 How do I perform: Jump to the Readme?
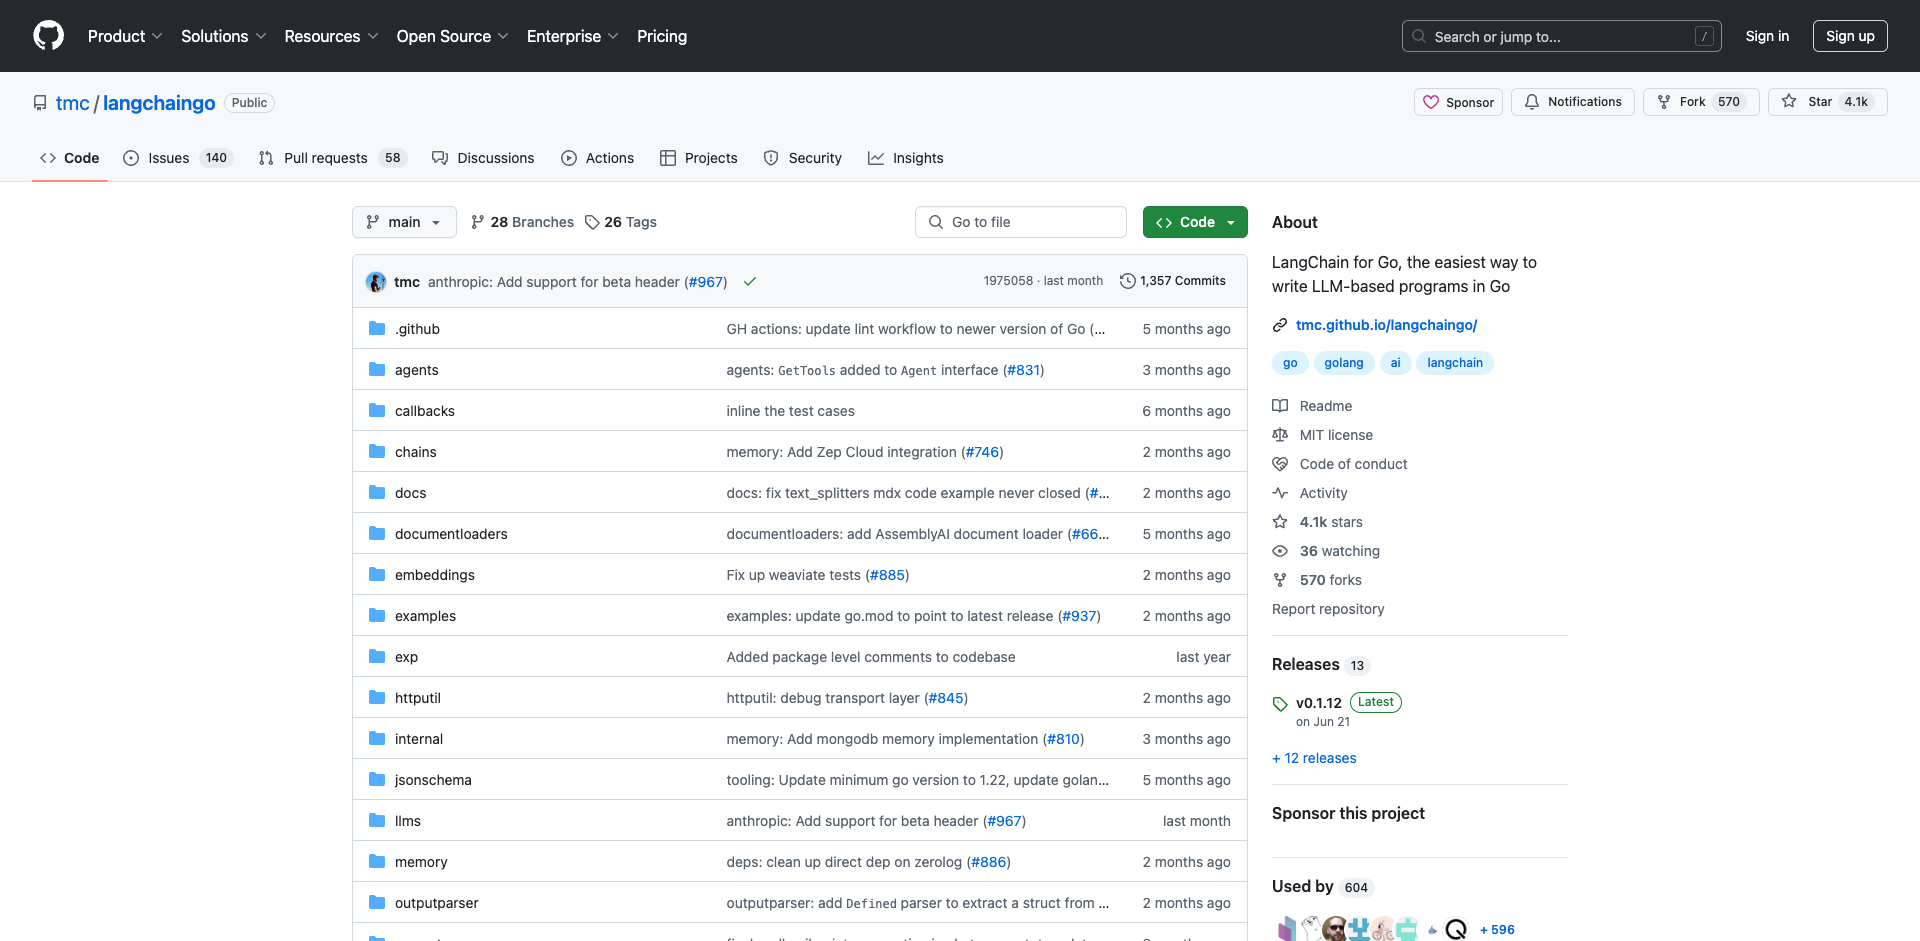[x=1312, y=406]
